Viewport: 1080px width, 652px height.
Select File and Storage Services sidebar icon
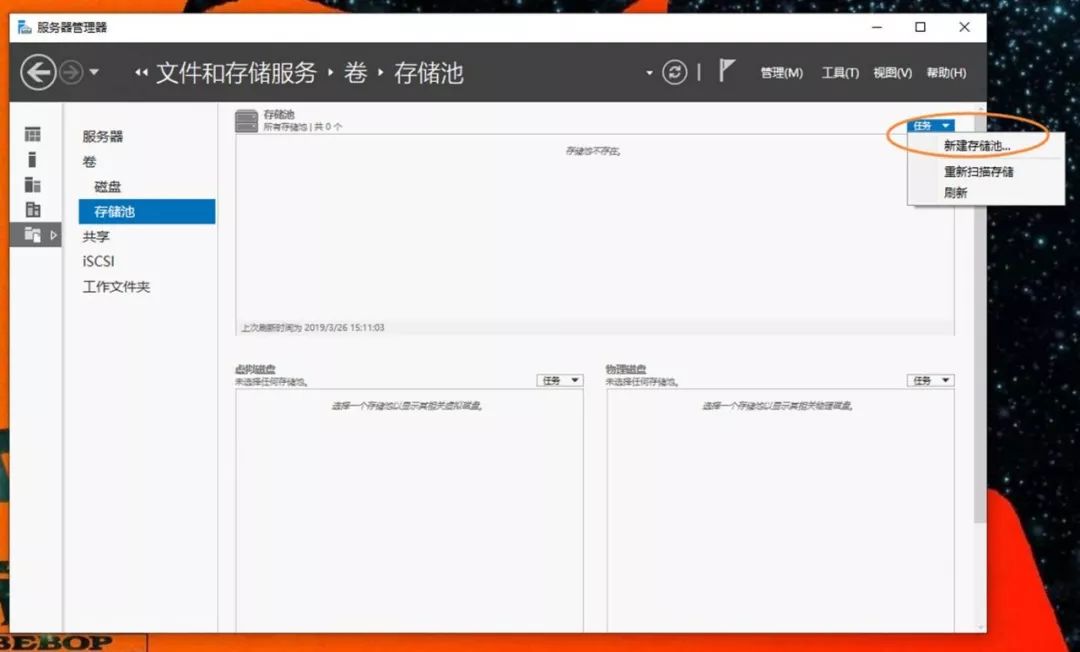[x=32, y=234]
